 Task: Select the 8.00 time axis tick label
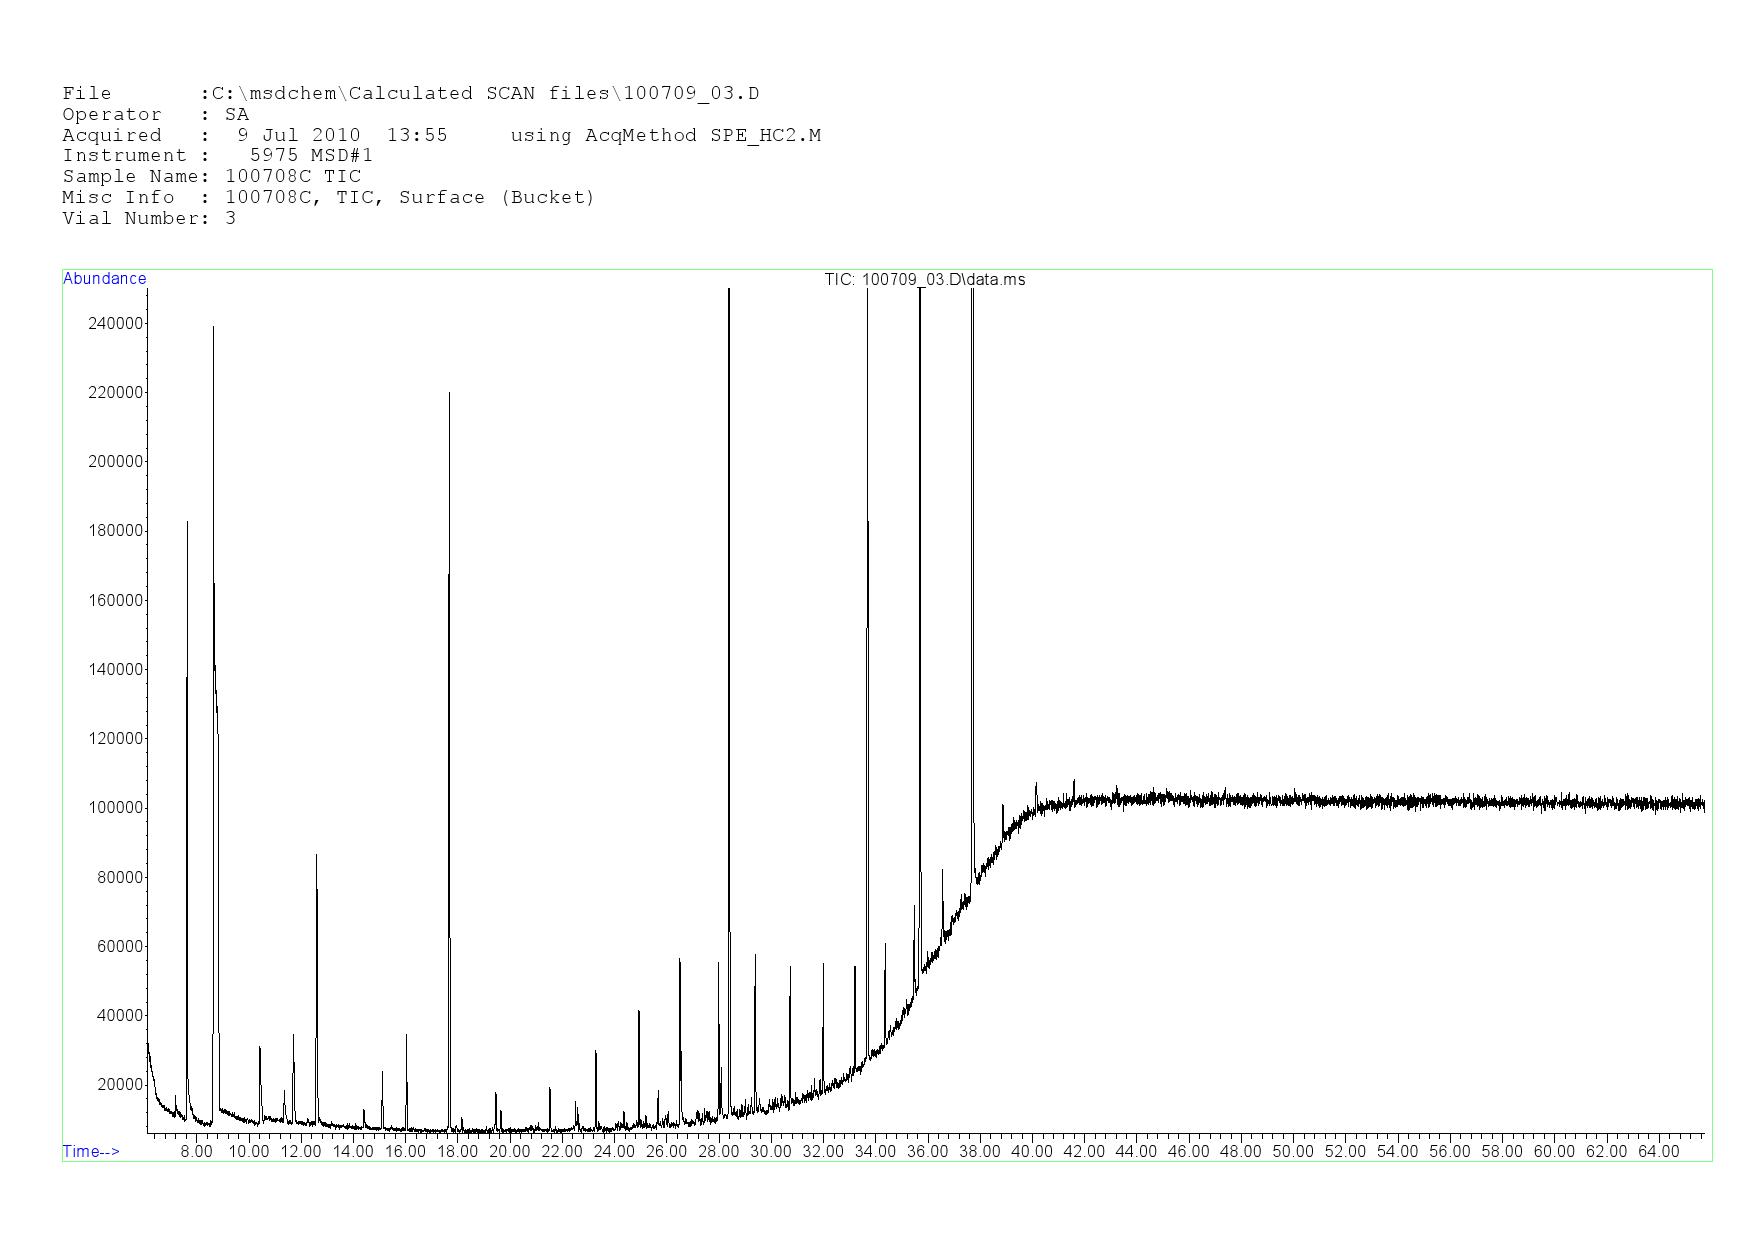click(196, 1152)
